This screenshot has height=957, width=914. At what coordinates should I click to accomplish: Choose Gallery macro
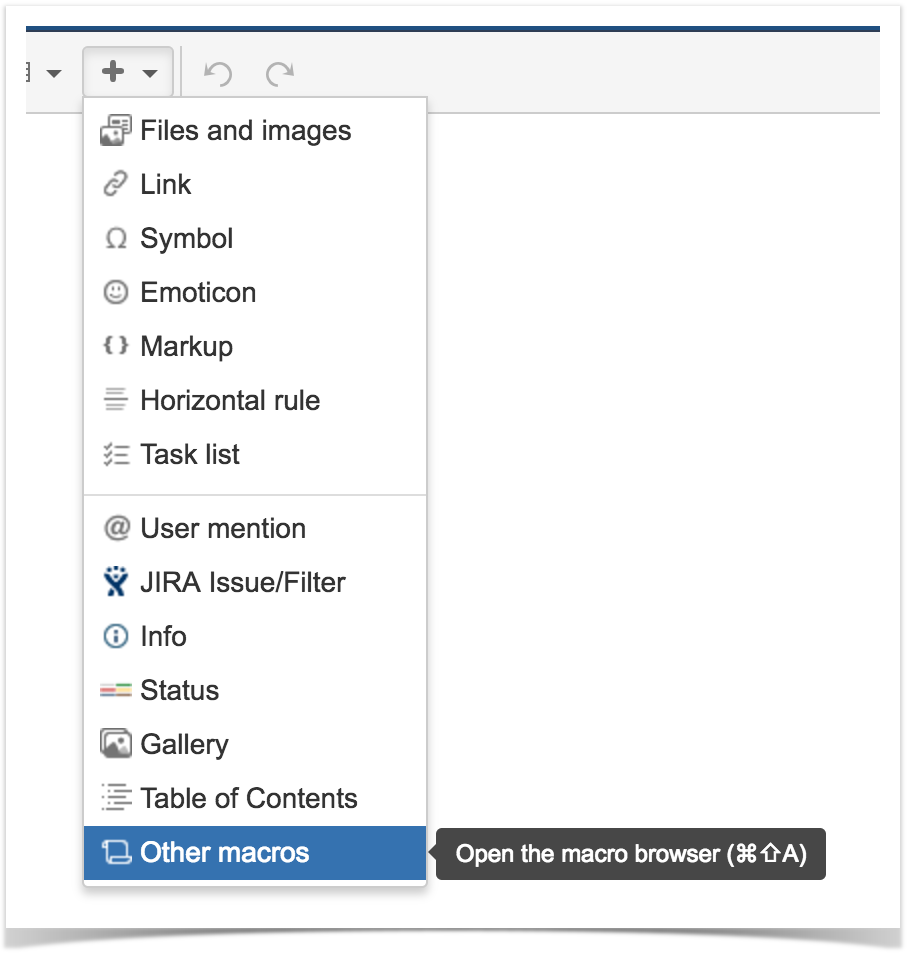(255, 744)
